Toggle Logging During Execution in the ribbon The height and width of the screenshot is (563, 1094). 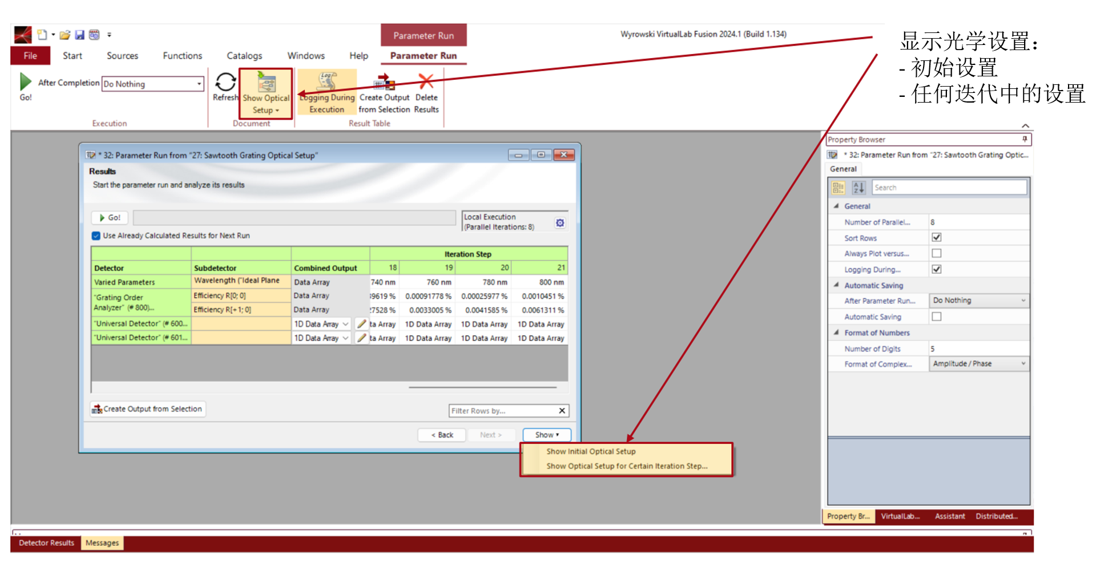[327, 92]
